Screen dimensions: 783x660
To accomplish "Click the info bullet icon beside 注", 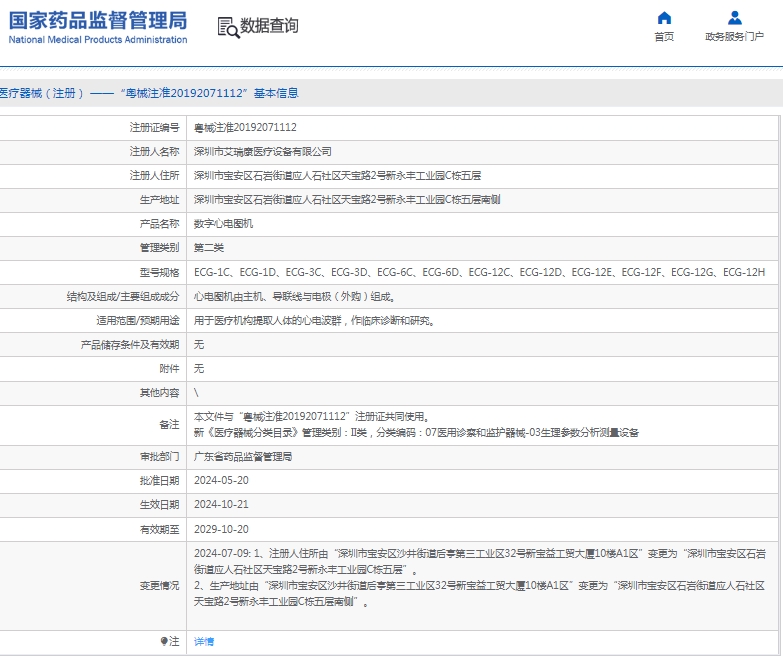I will (x=164, y=641).
